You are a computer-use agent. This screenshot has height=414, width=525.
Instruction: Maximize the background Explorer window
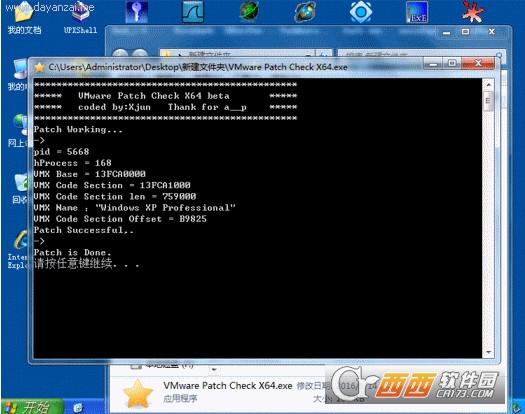tap(465, 32)
